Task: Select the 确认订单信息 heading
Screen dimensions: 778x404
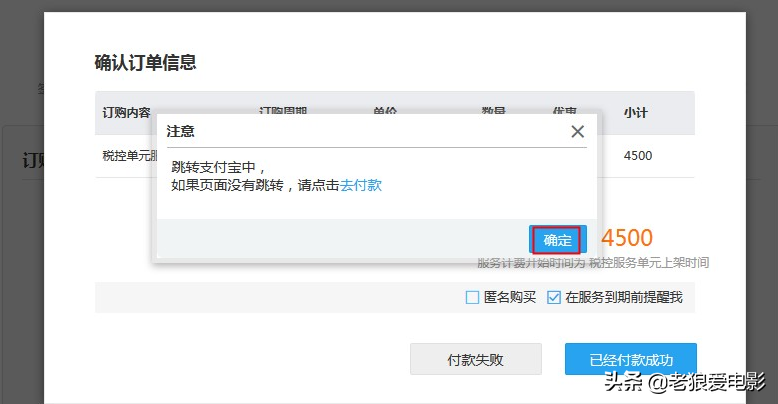Action: click(x=145, y=63)
